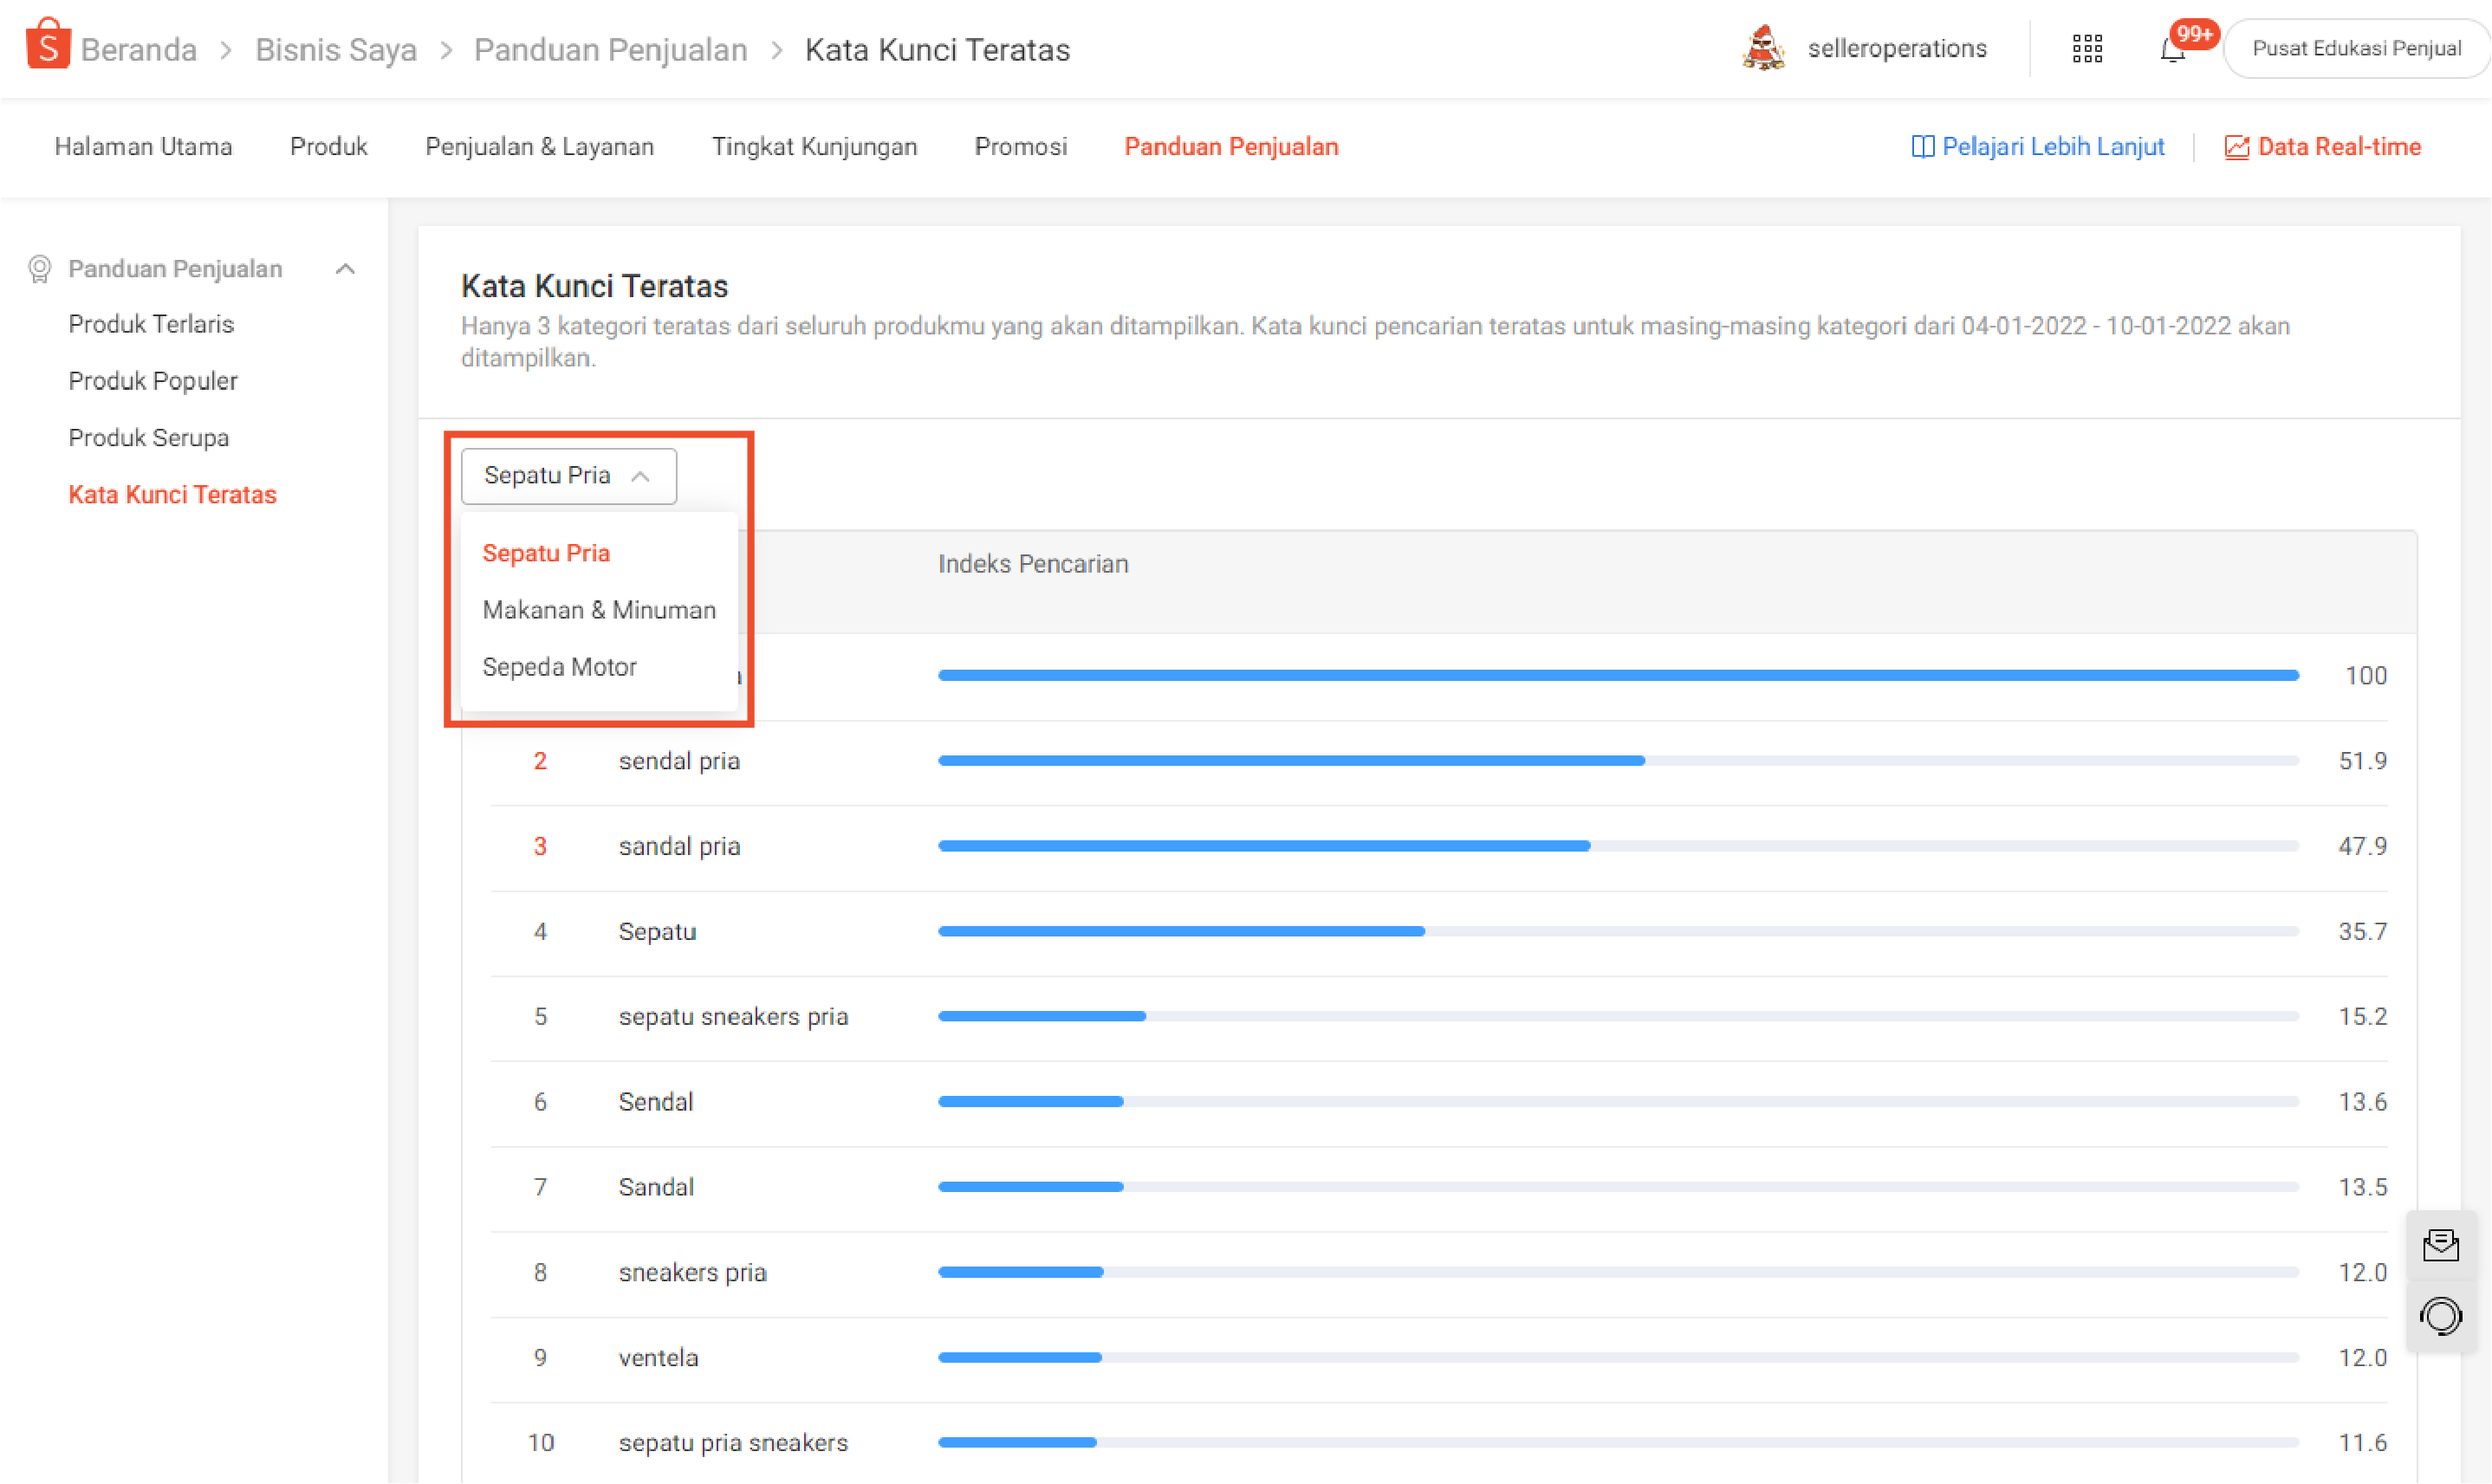The height and width of the screenshot is (1484, 2492).
Task: Click Pusat Edukasi Penjual button
Action: click(x=2355, y=49)
